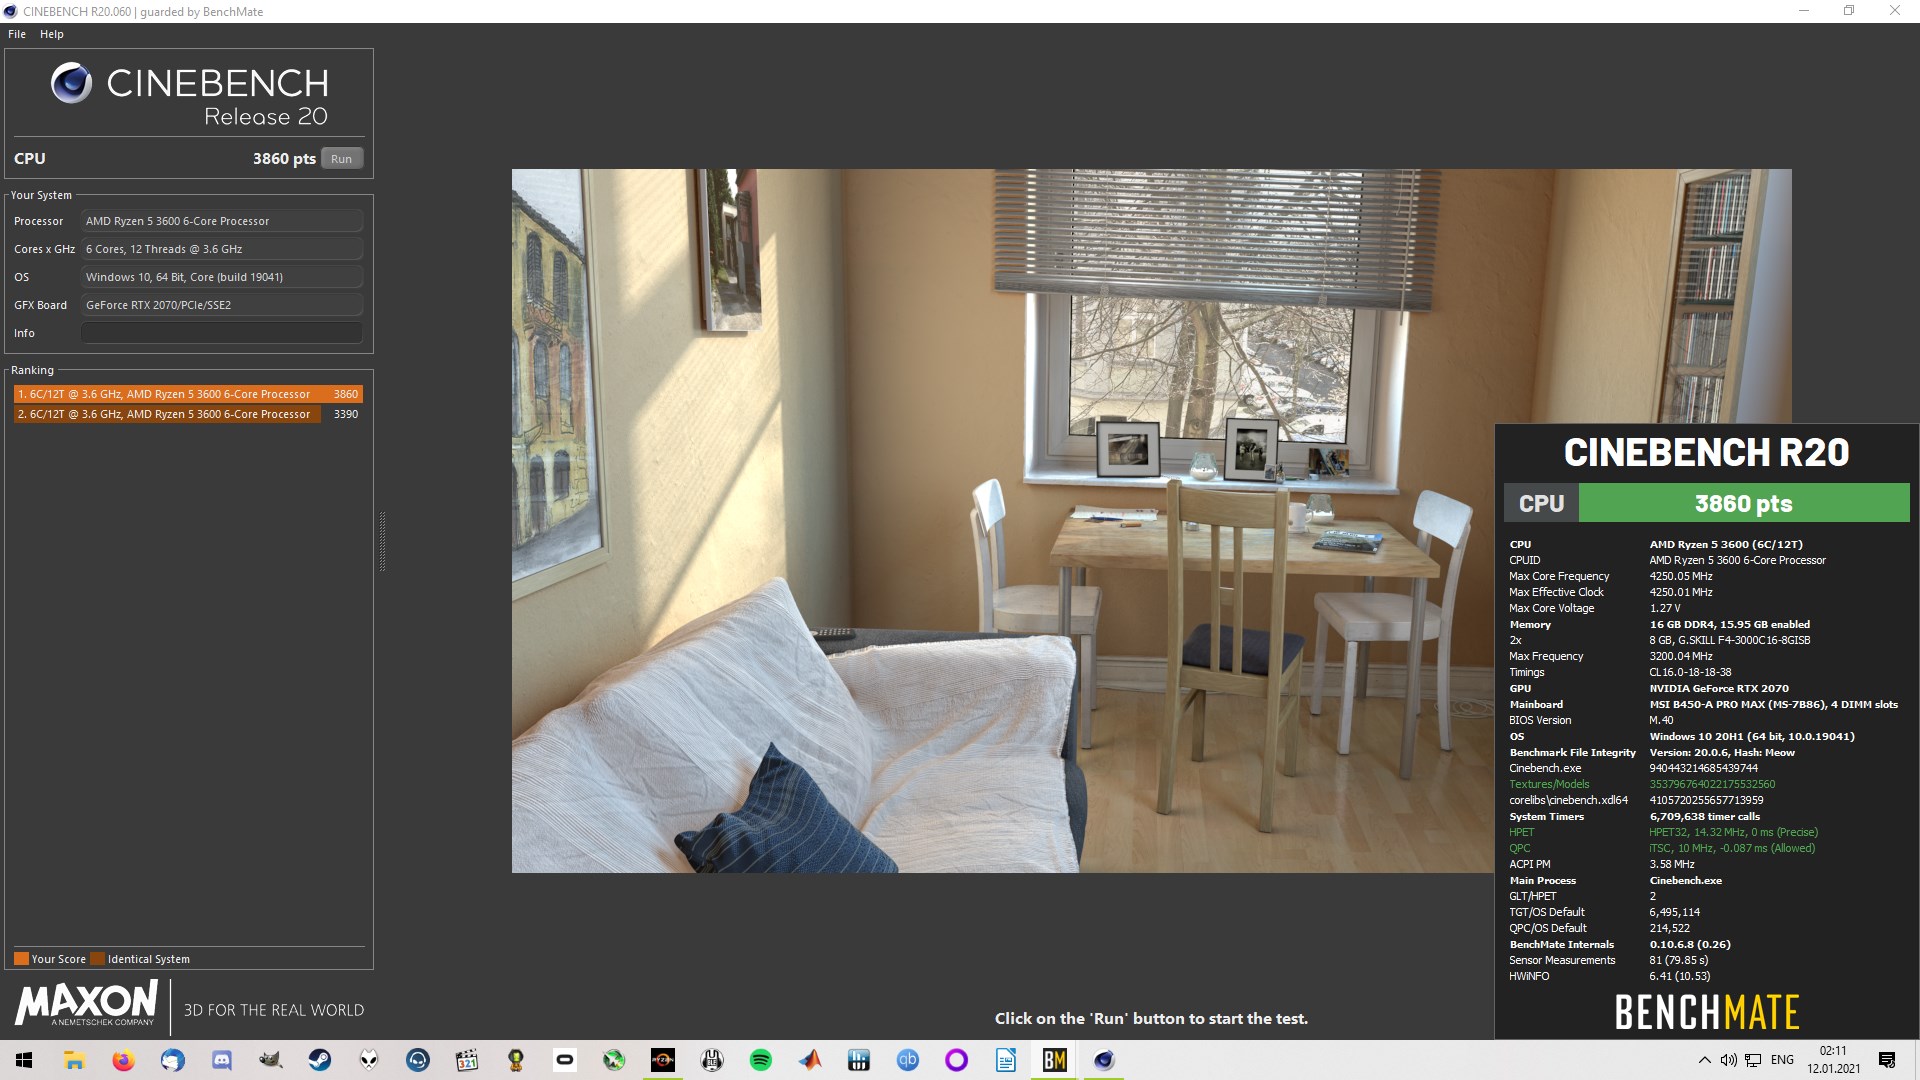Open Discord from the taskbar
The height and width of the screenshot is (1080, 1920).
click(221, 1060)
